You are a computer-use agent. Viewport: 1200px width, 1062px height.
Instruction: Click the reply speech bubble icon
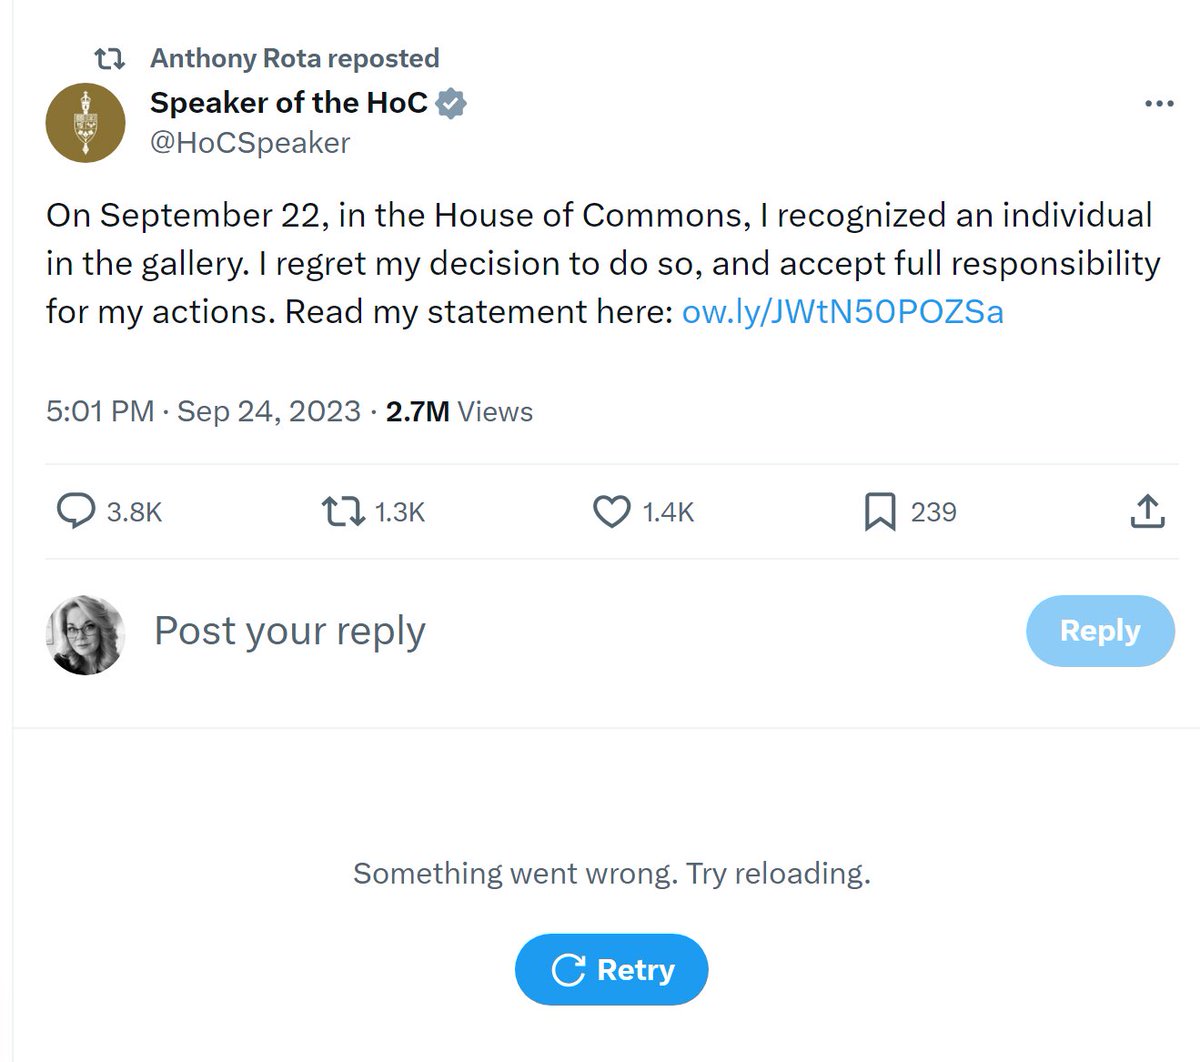pos(75,512)
